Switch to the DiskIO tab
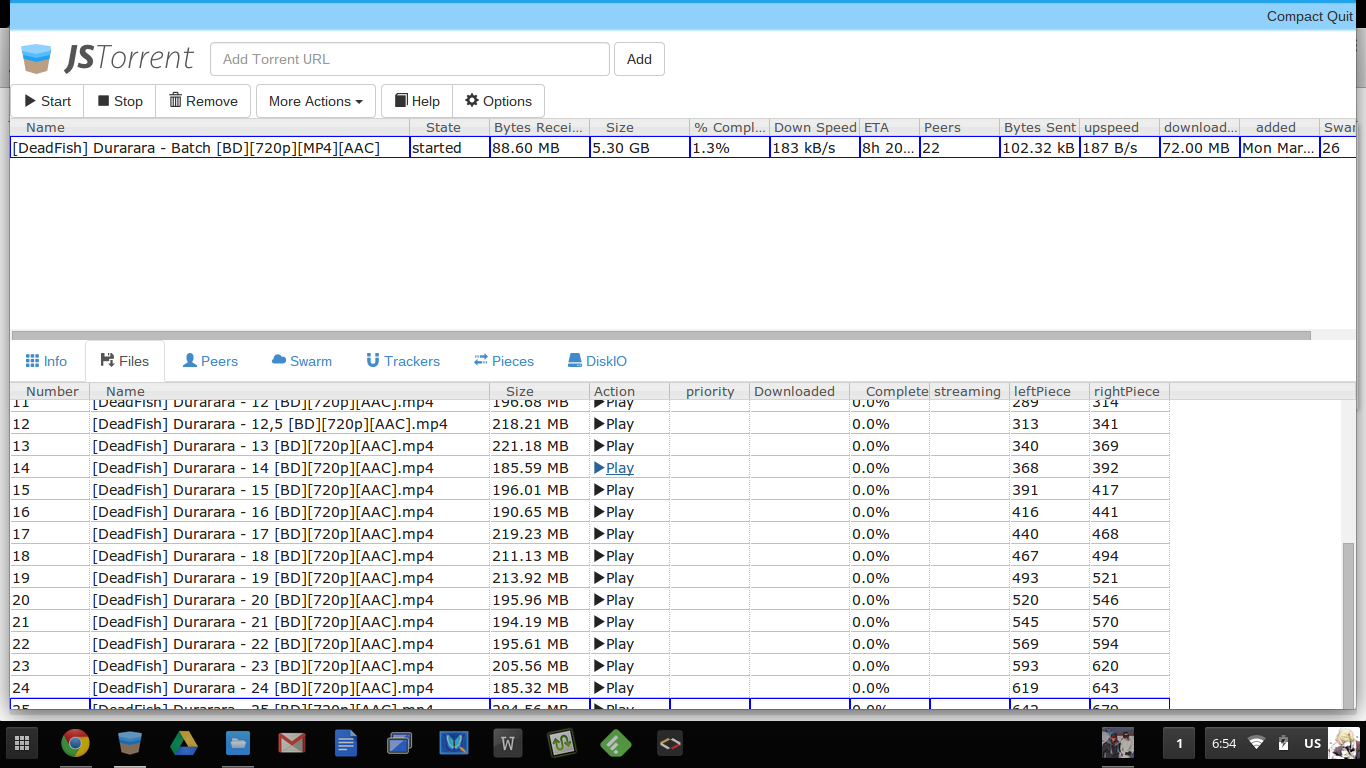The width and height of the screenshot is (1366, 768). coord(597,361)
